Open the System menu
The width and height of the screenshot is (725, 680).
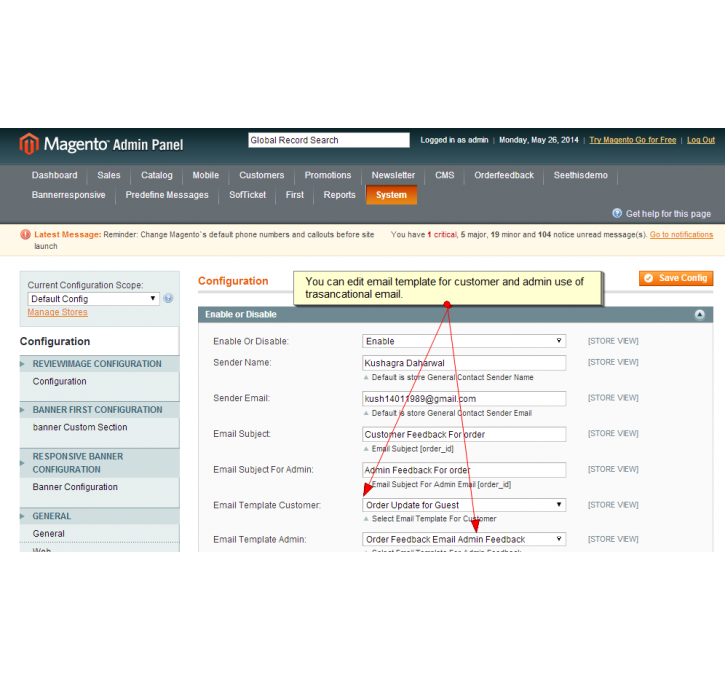[391, 195]
